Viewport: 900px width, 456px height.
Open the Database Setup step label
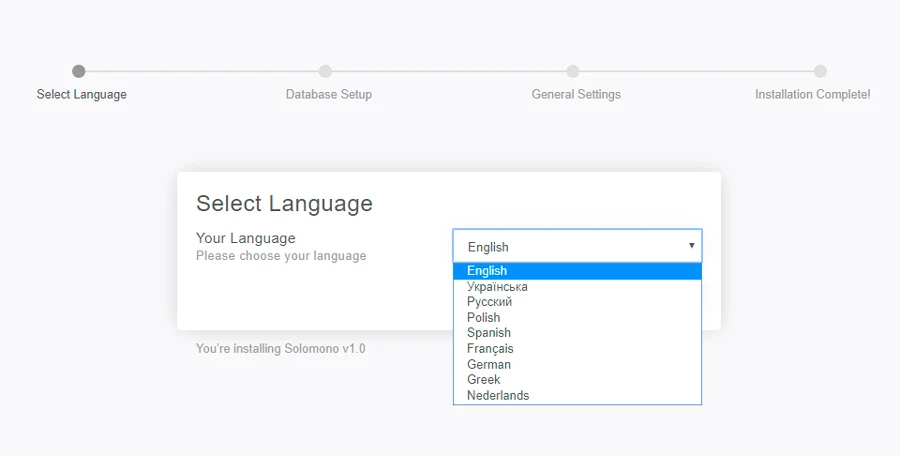point(328,95)
